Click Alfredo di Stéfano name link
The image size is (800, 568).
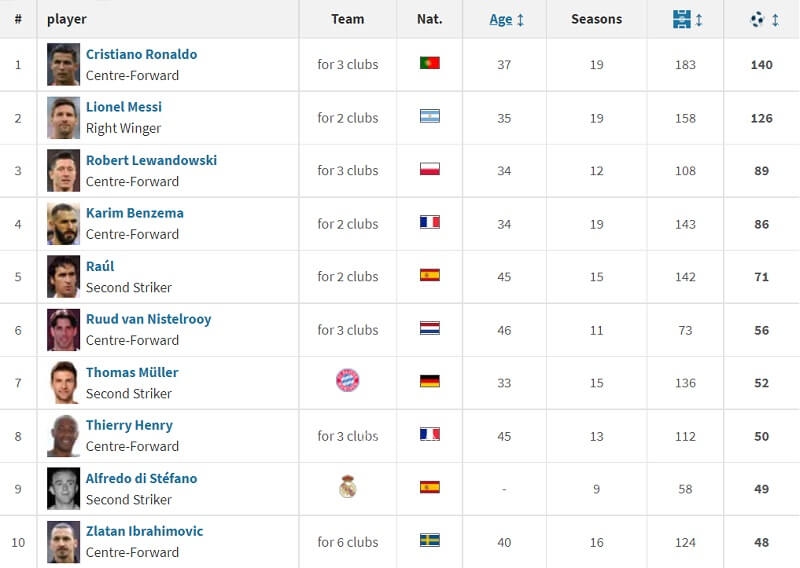141,478
